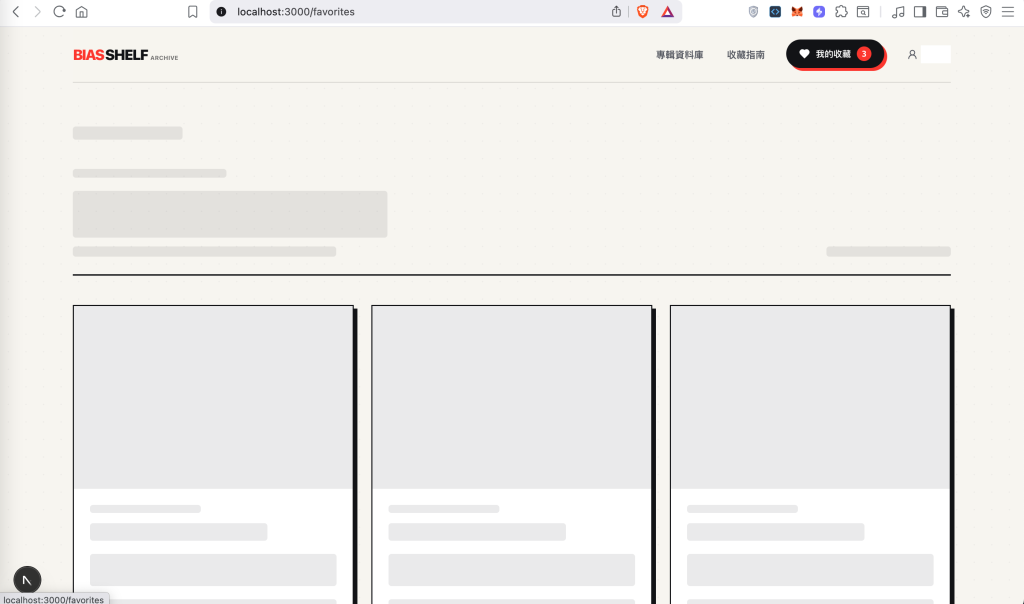The height and width of the screenshot is (604, 1024).
Task: Share this page via the share icon
Action: click(x=616, y=12)
